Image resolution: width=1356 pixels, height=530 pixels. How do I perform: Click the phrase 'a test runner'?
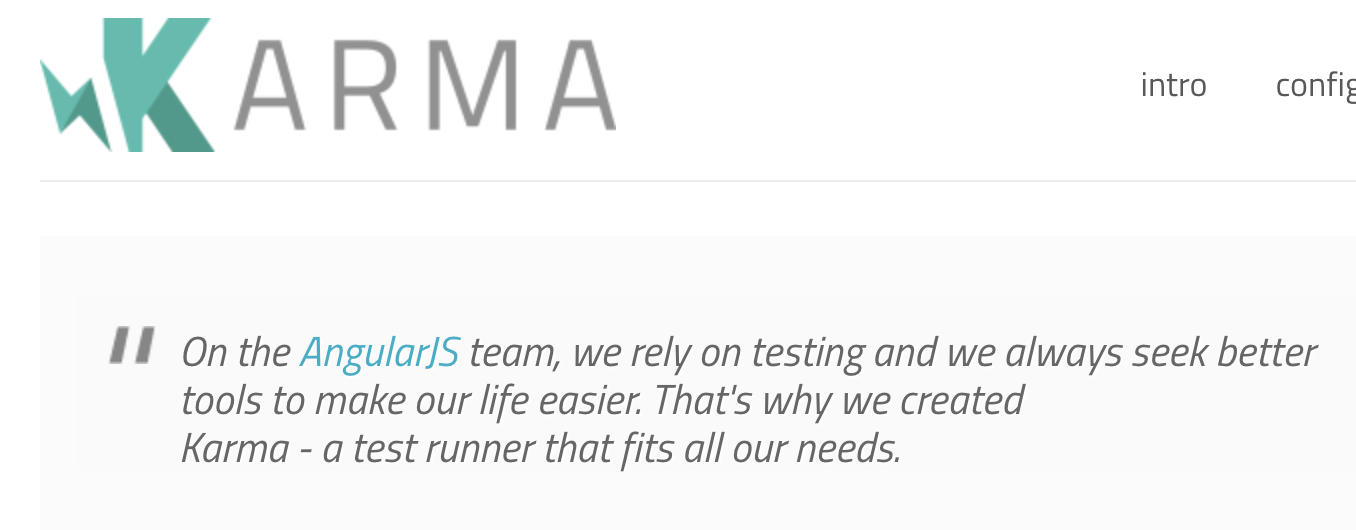[429, 448]
